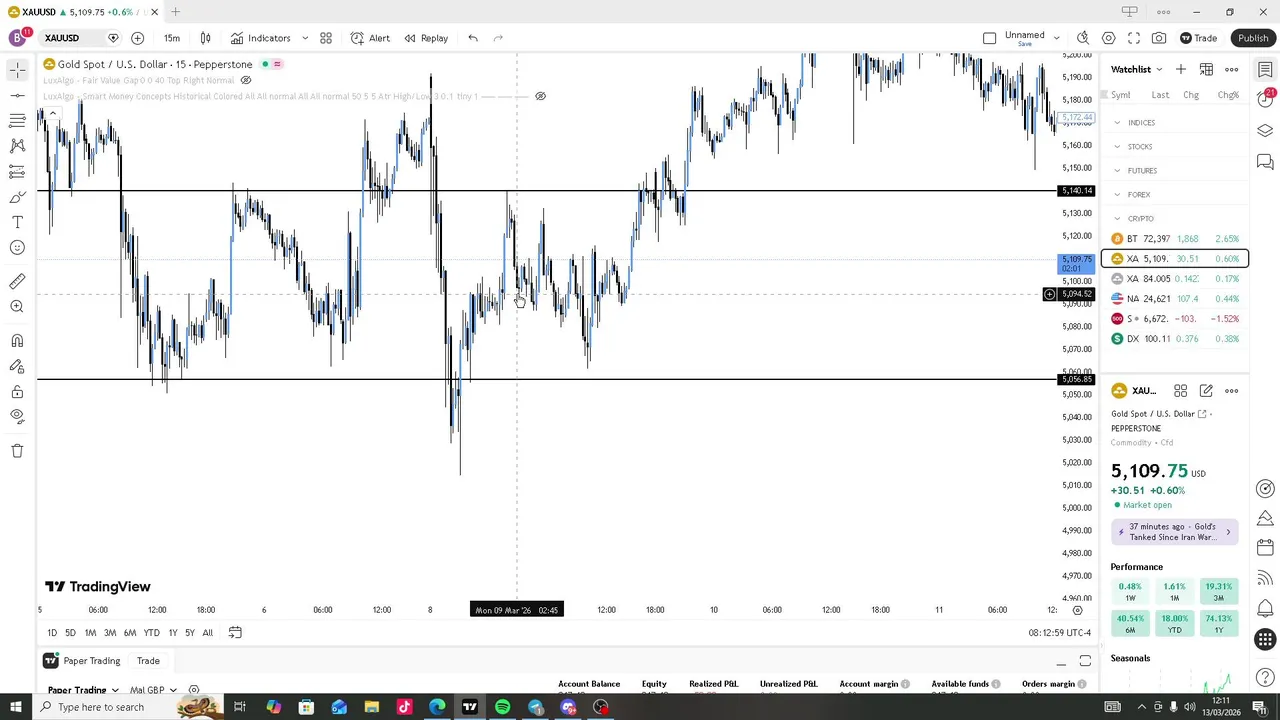Select the text annotation tool

click(x=17, y=222)
